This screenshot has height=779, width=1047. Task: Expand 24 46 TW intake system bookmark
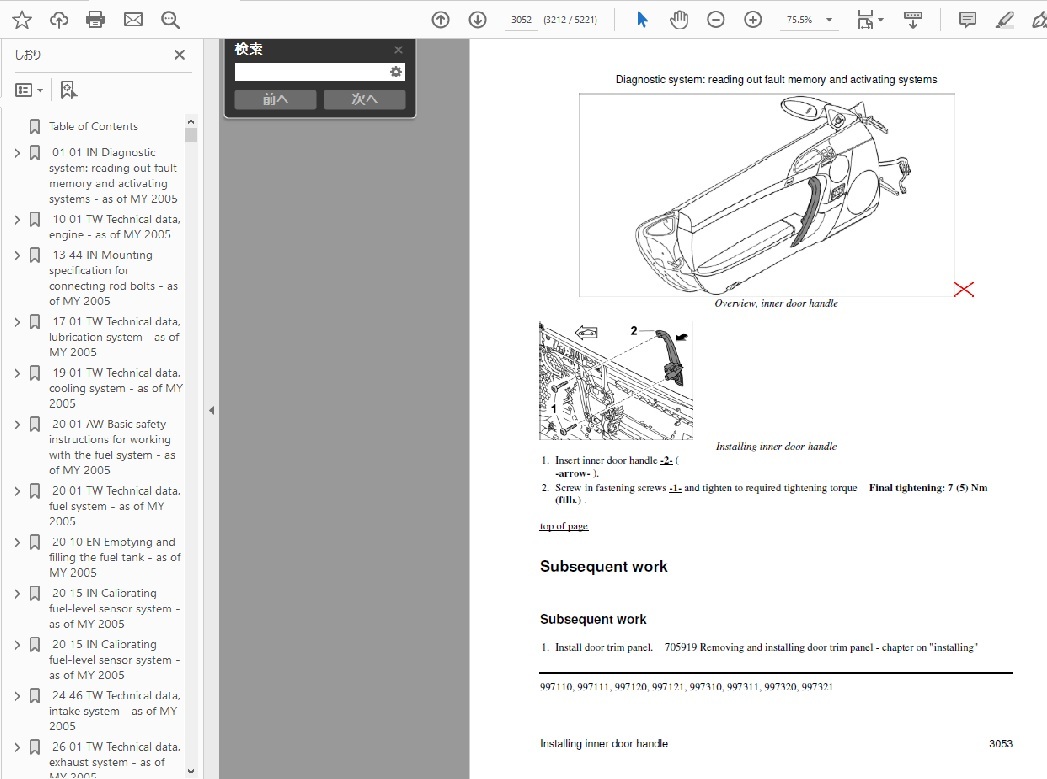(17, 696)
